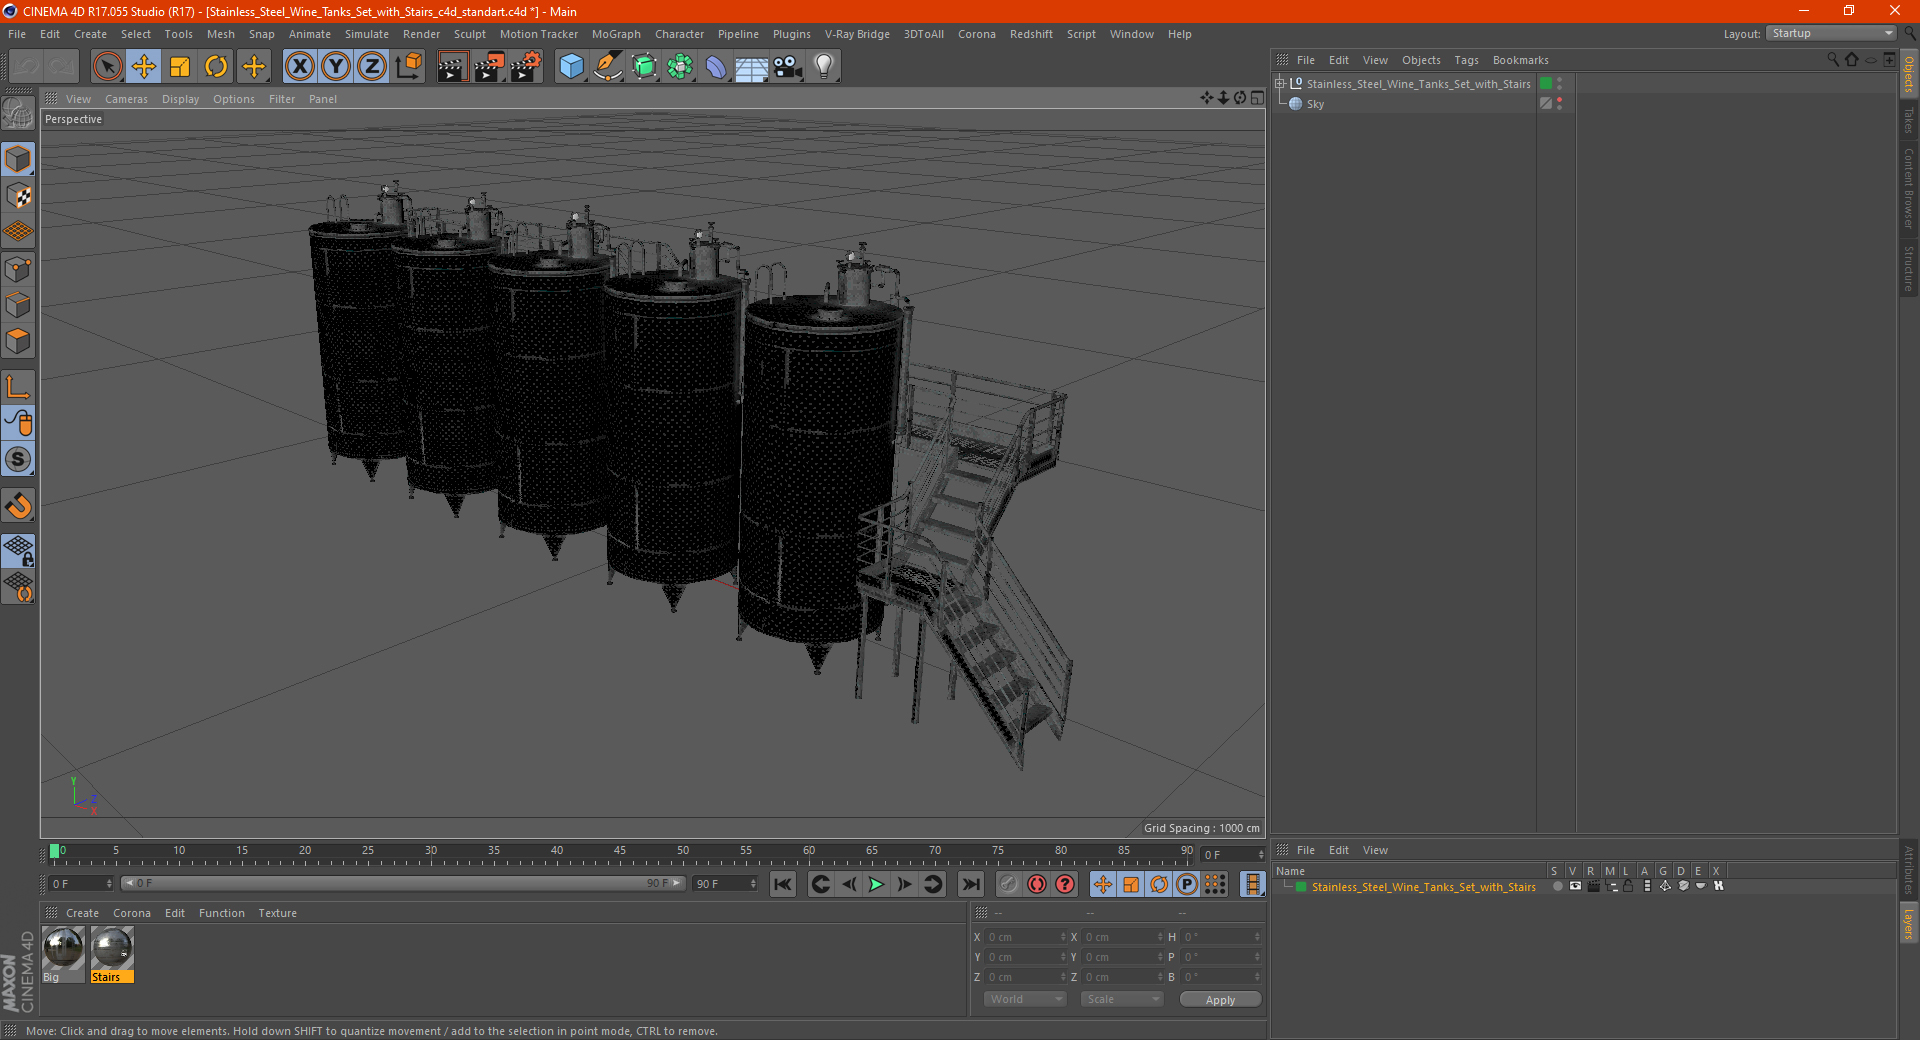Image resolution: width=1920 pixels, height=1040 pixels.
Task: Play the animation forward
Action: 876,884
